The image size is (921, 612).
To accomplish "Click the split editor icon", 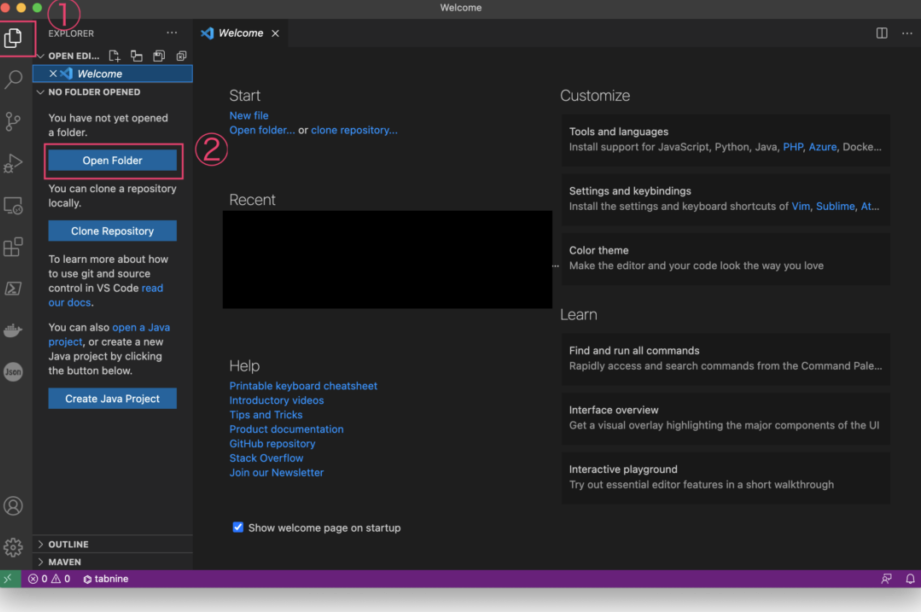I will [881, 33].
